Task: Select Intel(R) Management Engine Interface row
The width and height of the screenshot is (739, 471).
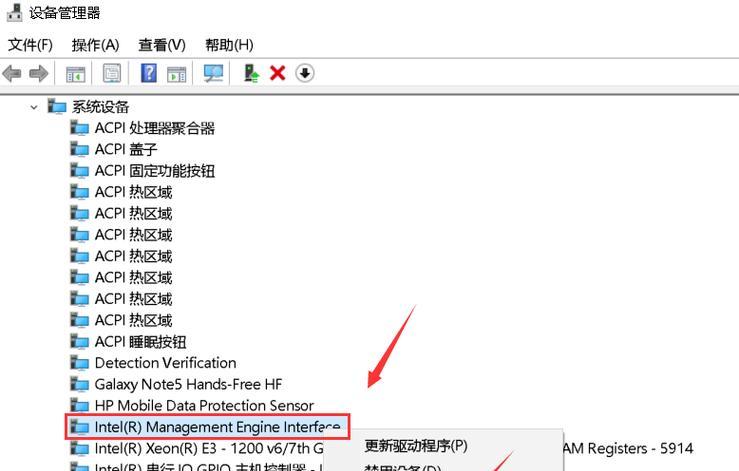Action: [x=207, y=427]
